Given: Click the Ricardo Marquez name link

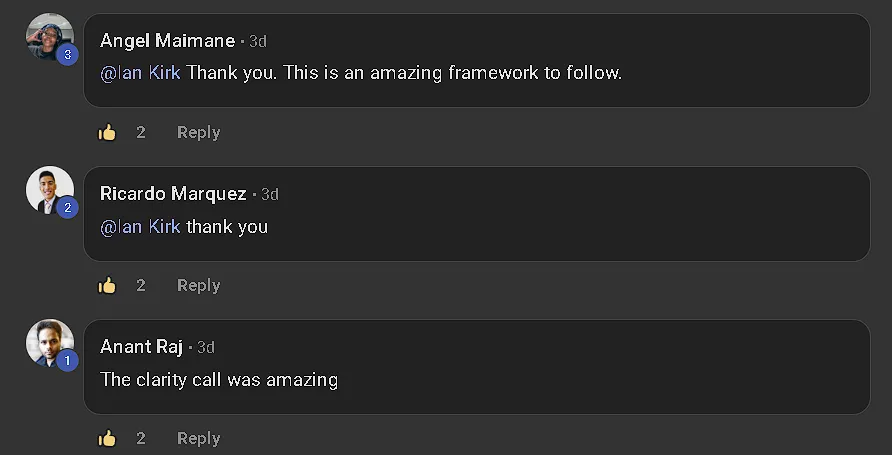Looking at the screenshot, I should click(173, 194).
